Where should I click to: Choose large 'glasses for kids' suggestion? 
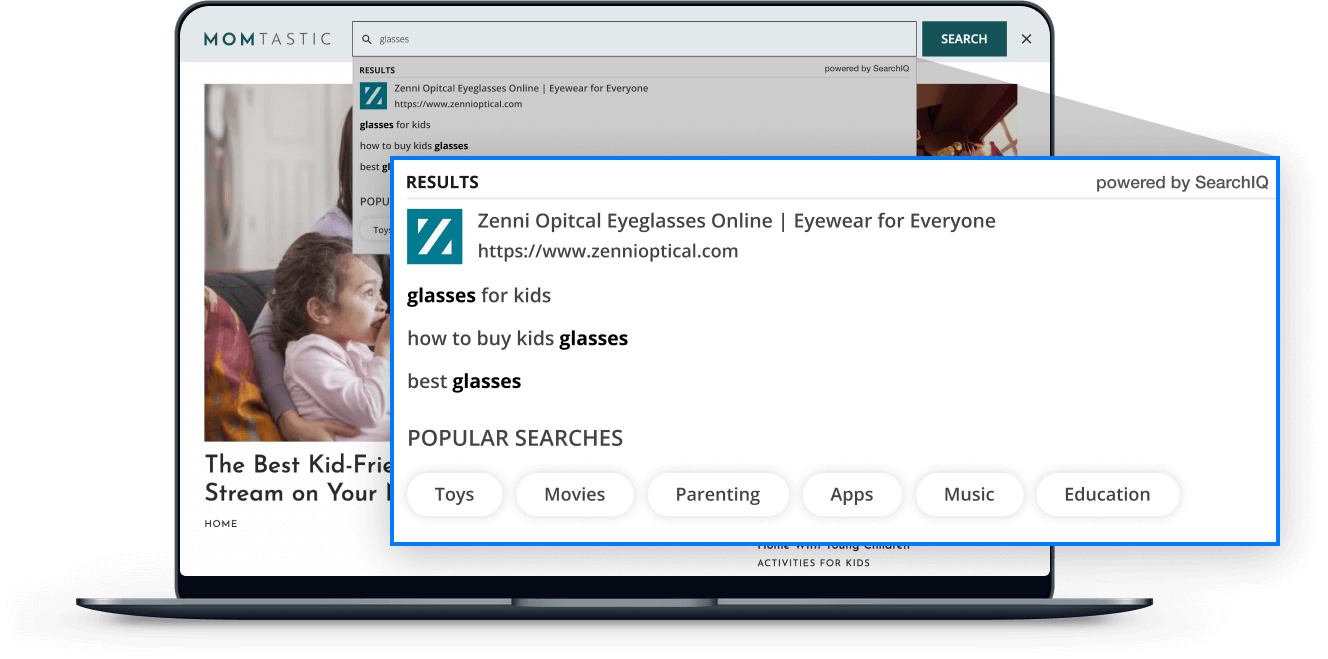click(x=479, y=295)
